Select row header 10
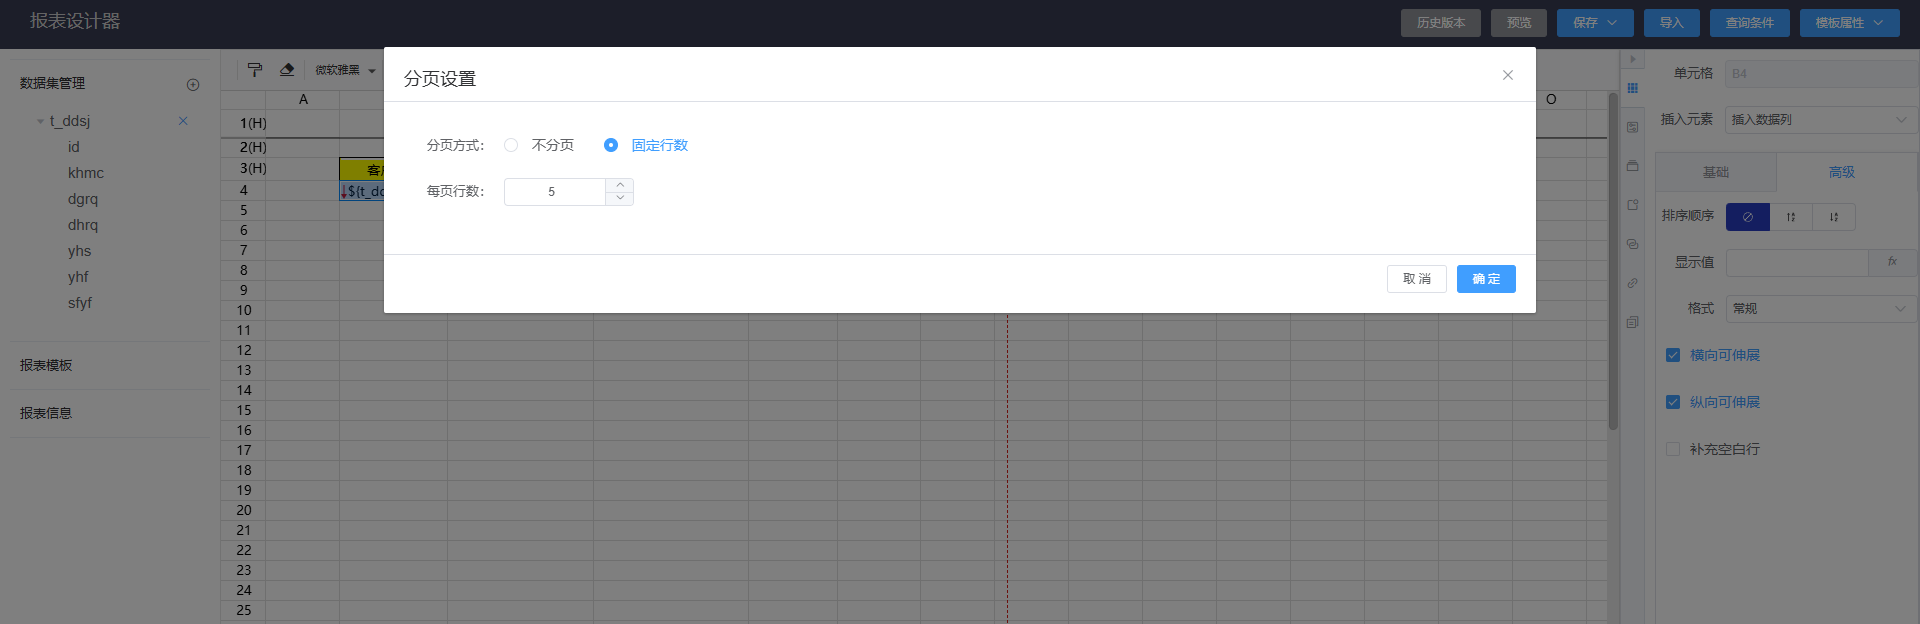The height and width of the screenshot is (624, 1920). click(243, 310)
